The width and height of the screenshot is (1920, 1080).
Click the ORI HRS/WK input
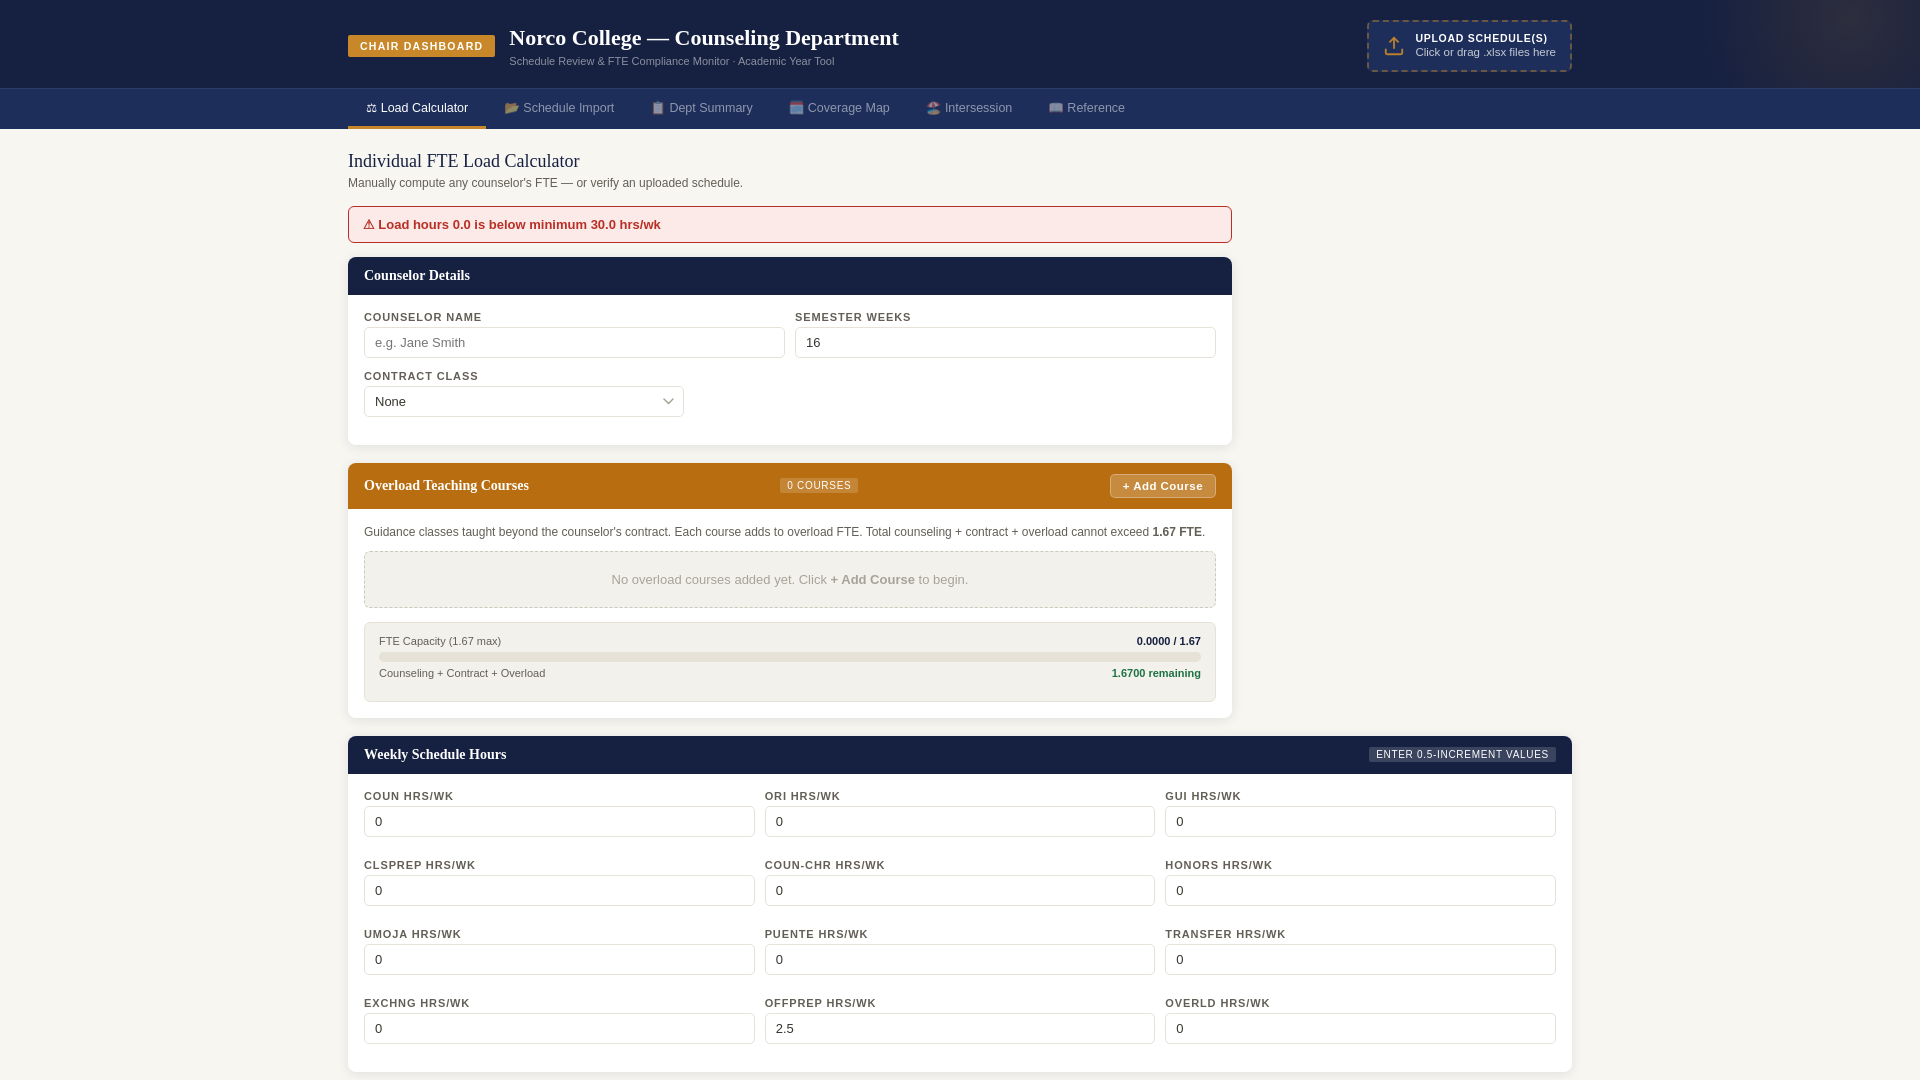pos(959,822)
